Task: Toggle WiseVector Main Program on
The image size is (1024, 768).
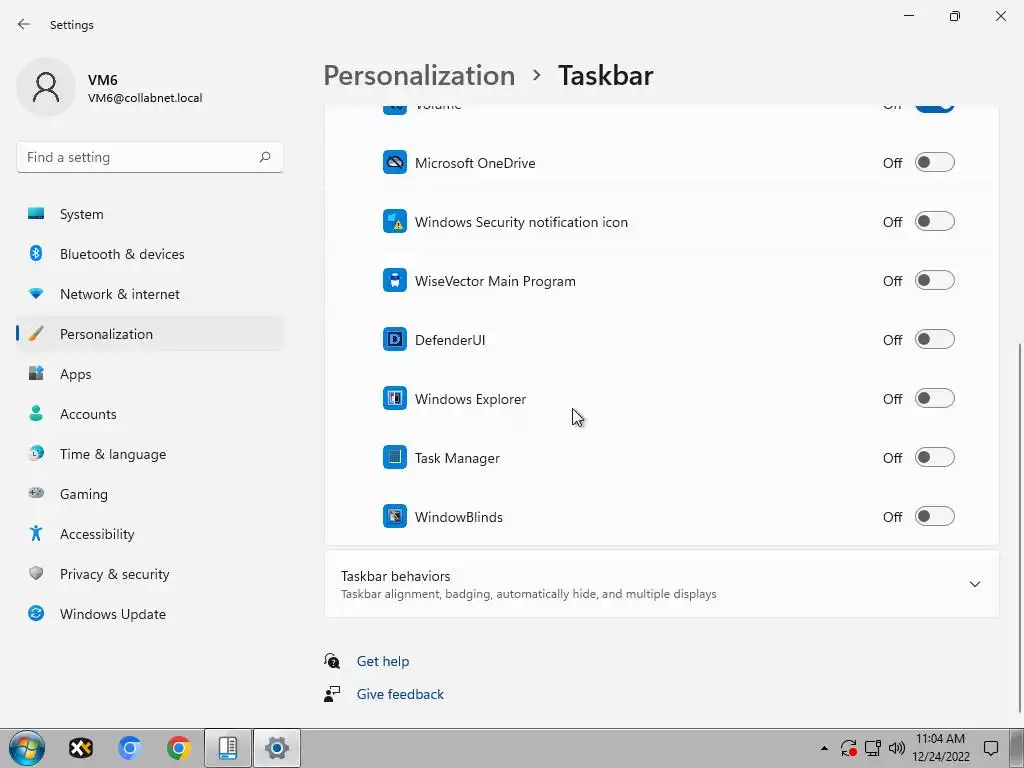Action: tap(935, 280)
